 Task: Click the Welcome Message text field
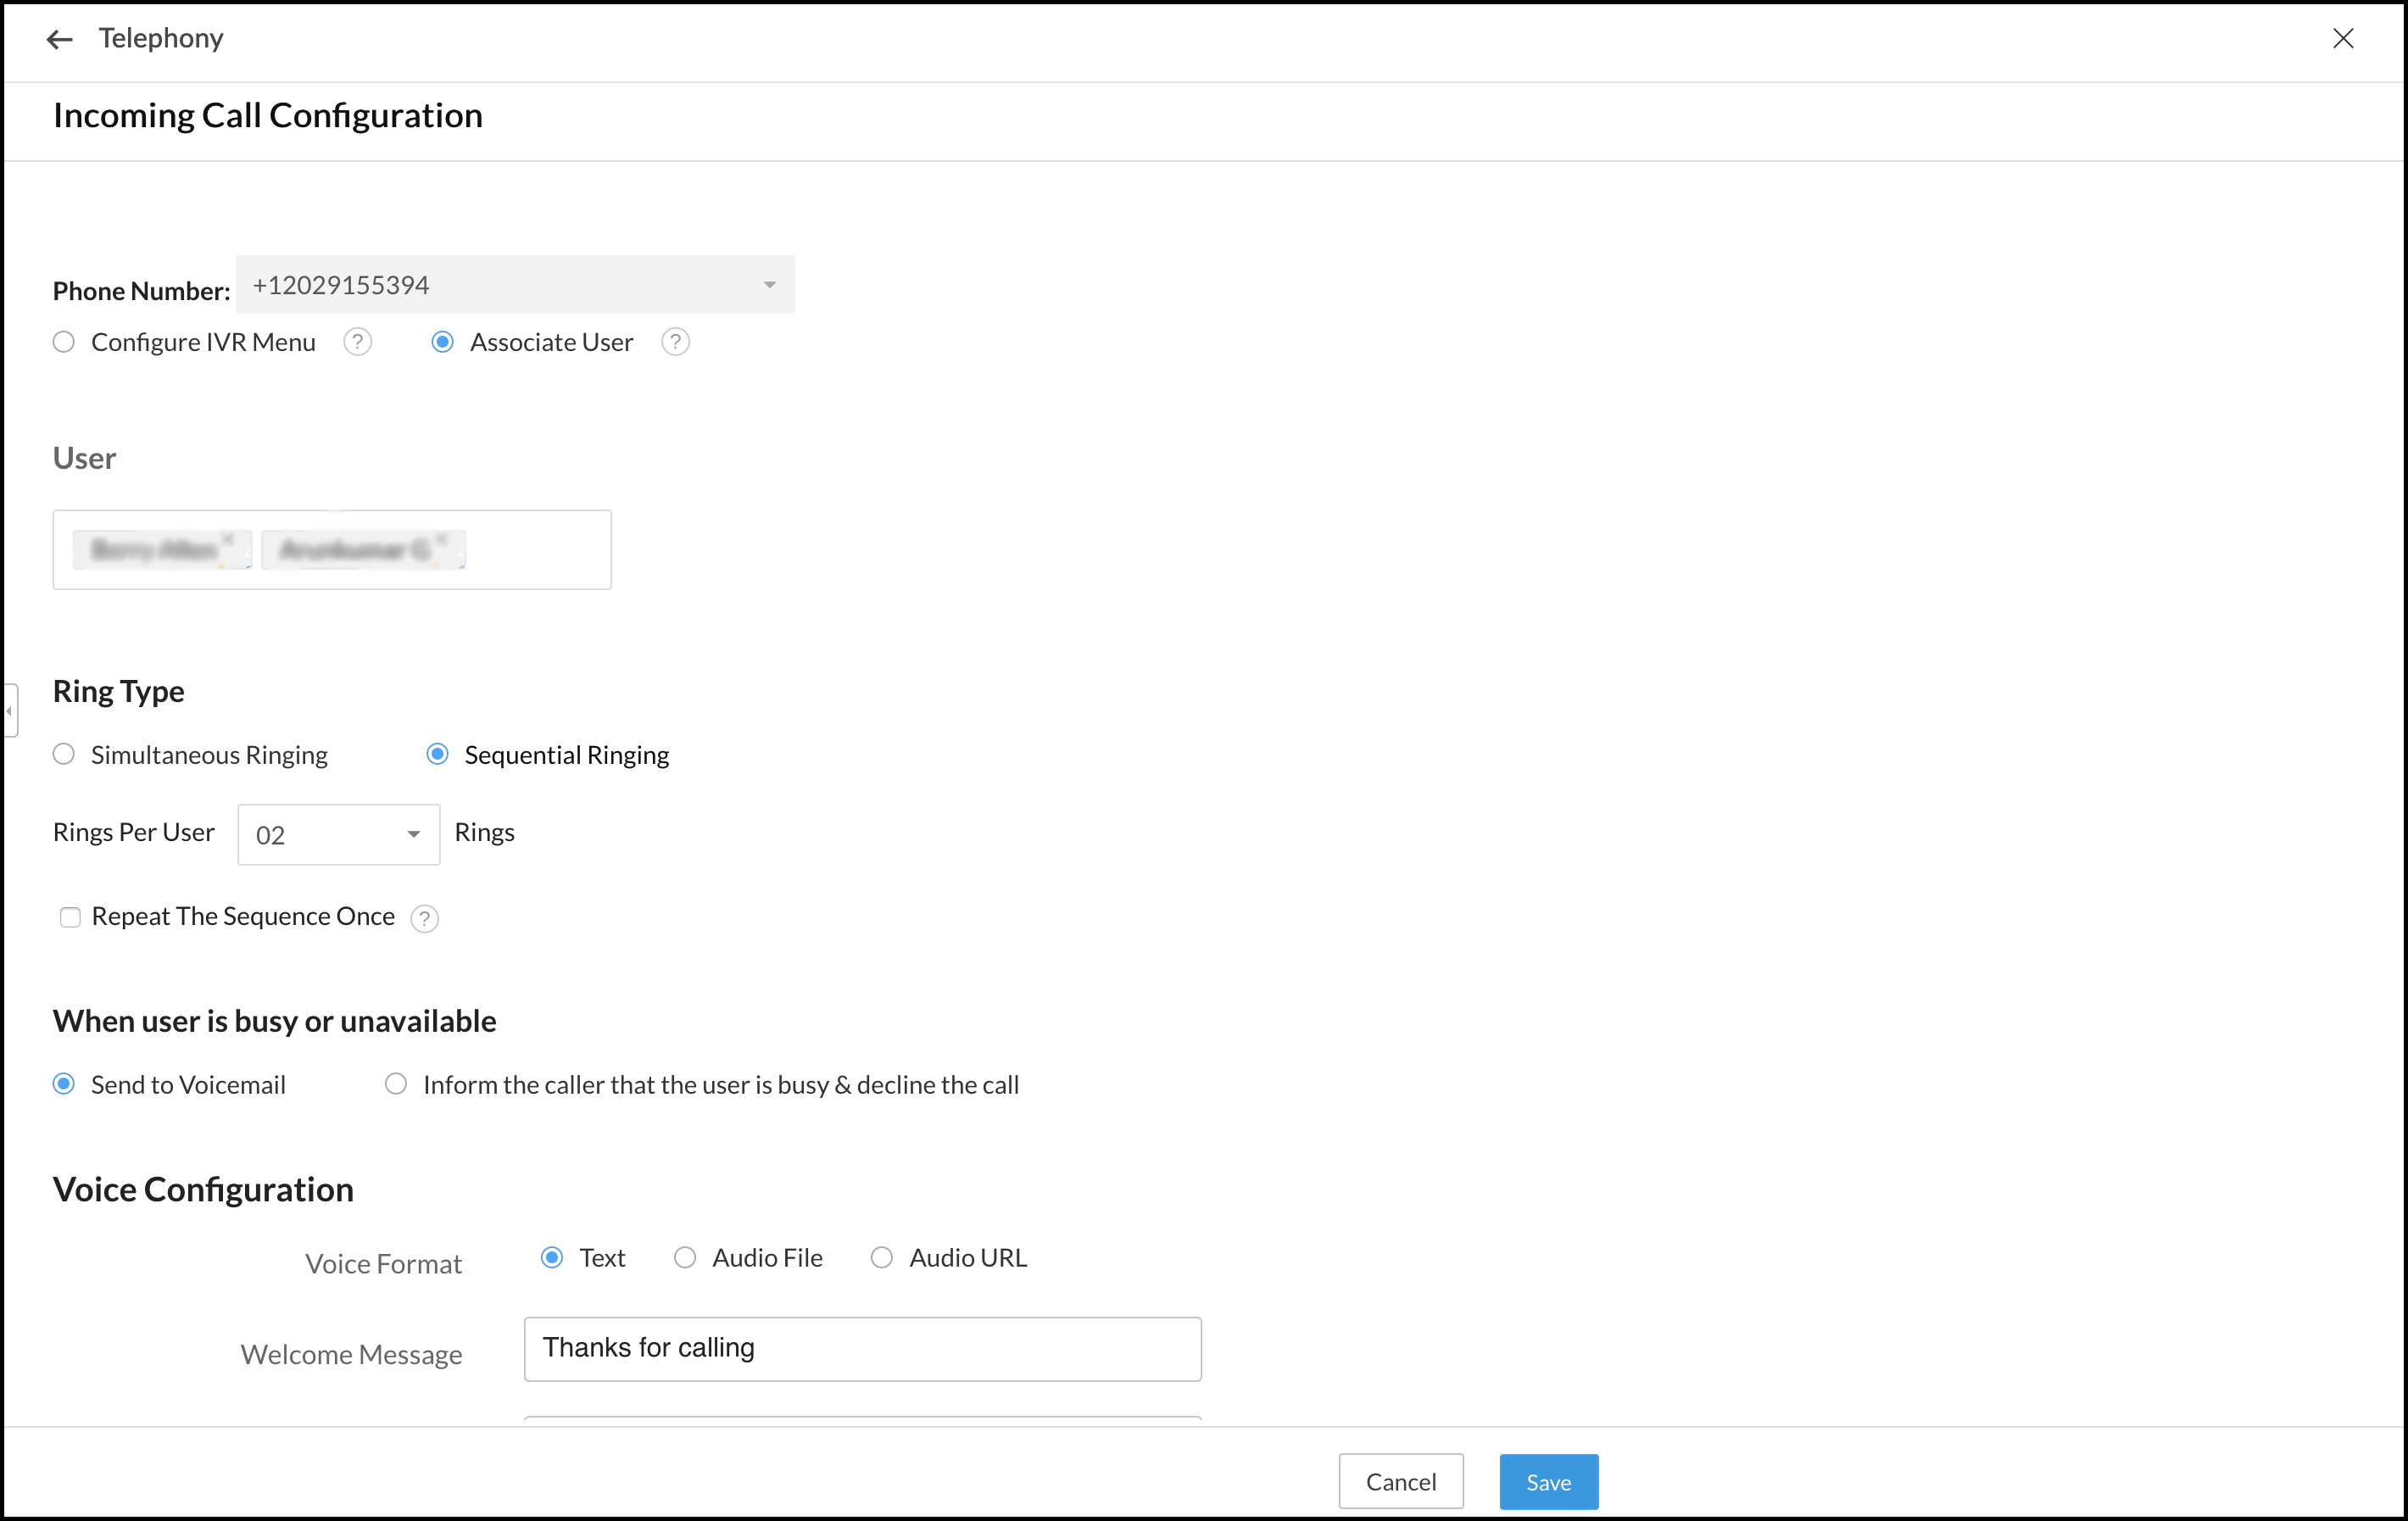862,1349
